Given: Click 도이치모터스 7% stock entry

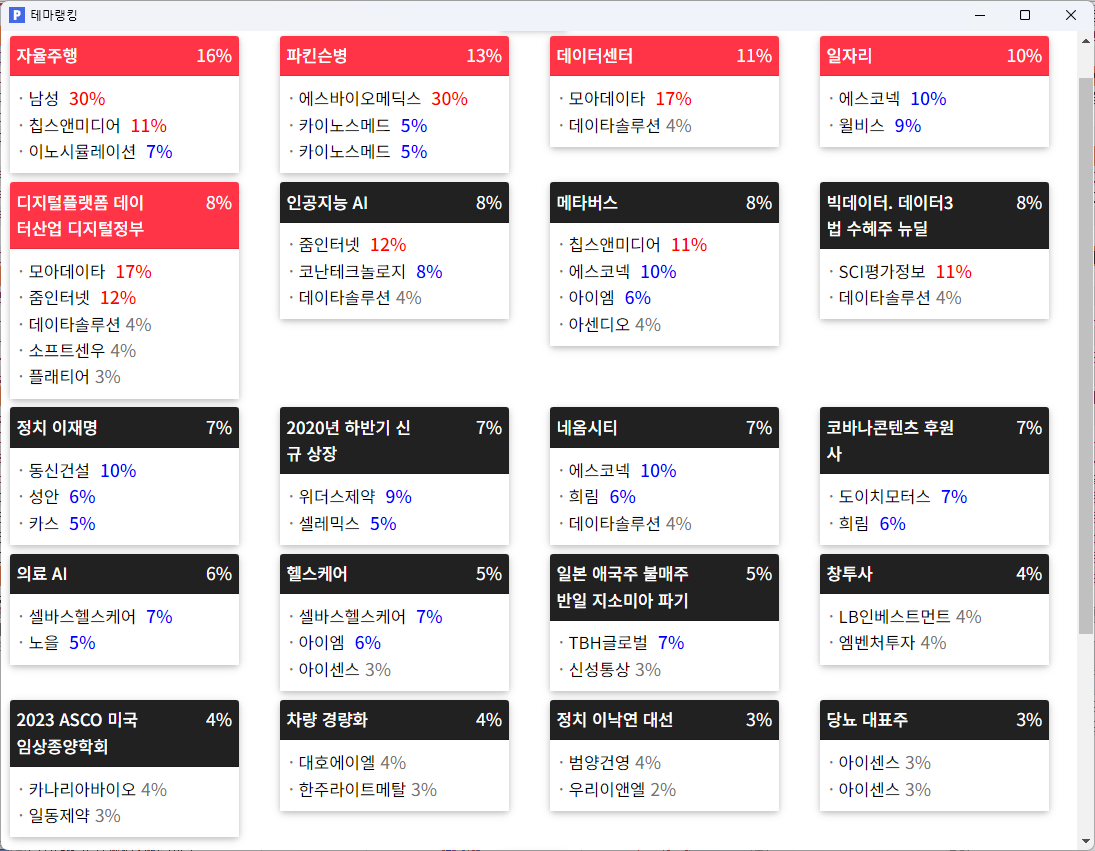Looking at the screenshot, I should pyautogui.click(x=902, y=497).
